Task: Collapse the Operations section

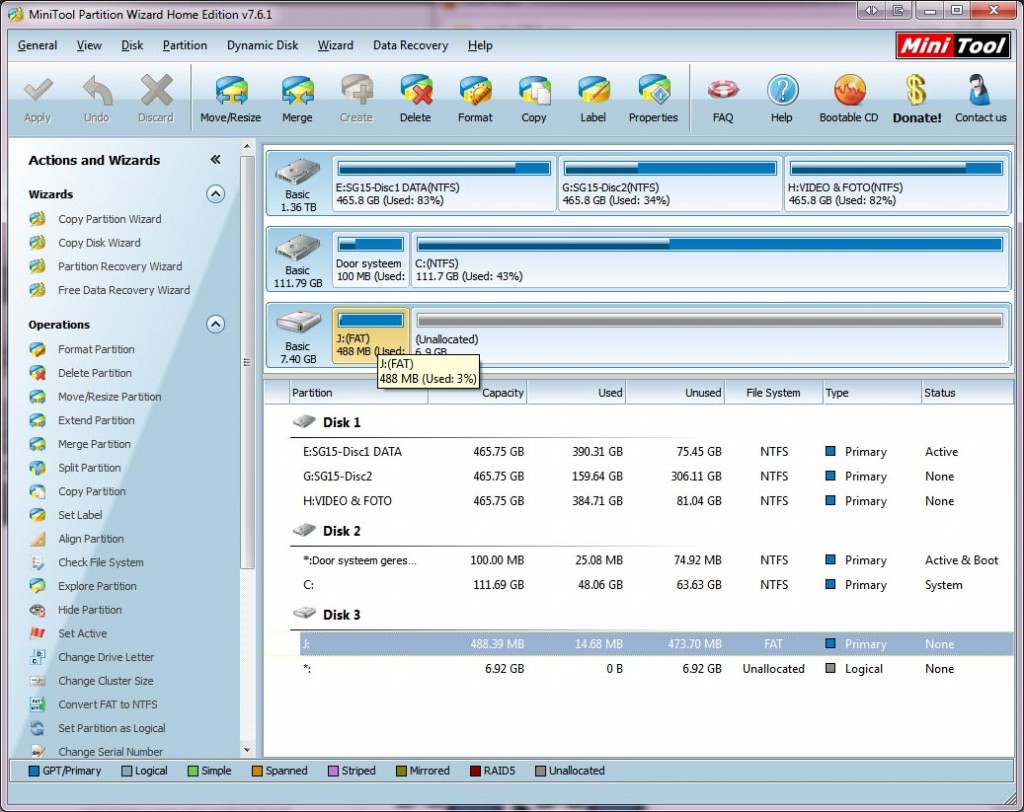Action: tap(216, 324)
